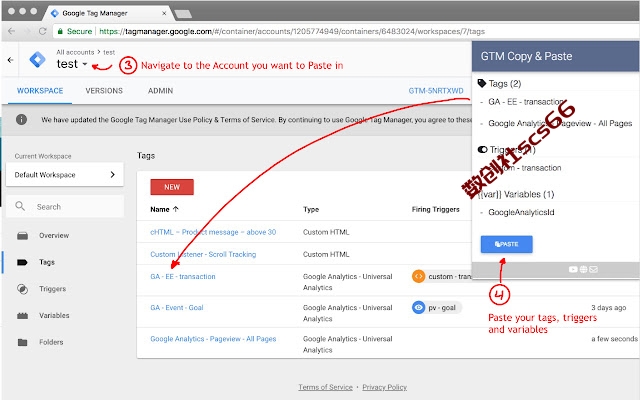Image resolution: width=640 pixels, height=400 pixels.
Task: Open Folders in the sidebar
Action: (x=51, y=342)
